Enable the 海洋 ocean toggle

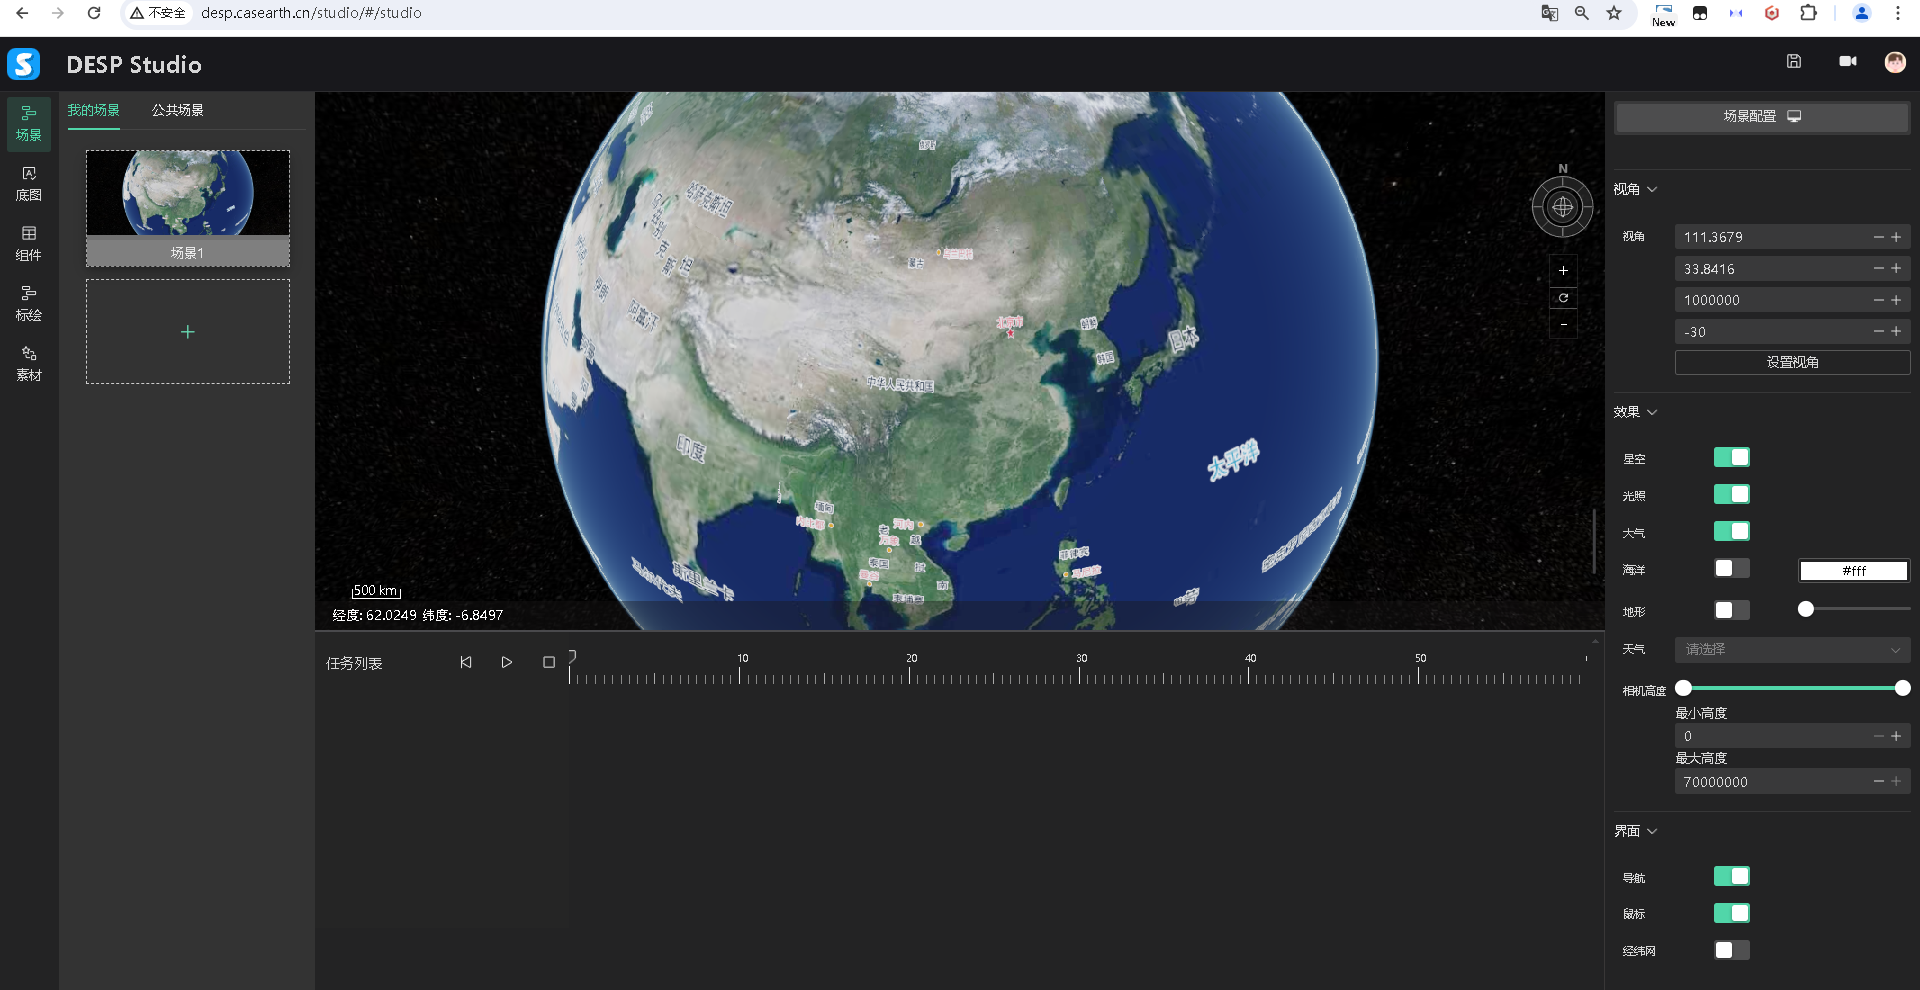point(1731,568)
